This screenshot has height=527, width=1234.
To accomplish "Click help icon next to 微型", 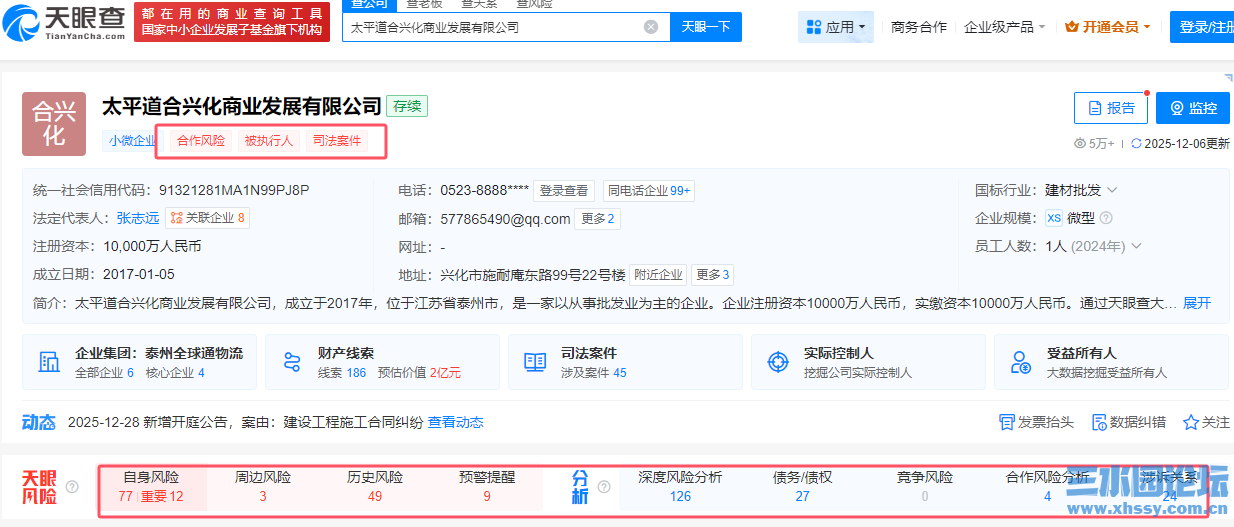I will coord(1106,218).
